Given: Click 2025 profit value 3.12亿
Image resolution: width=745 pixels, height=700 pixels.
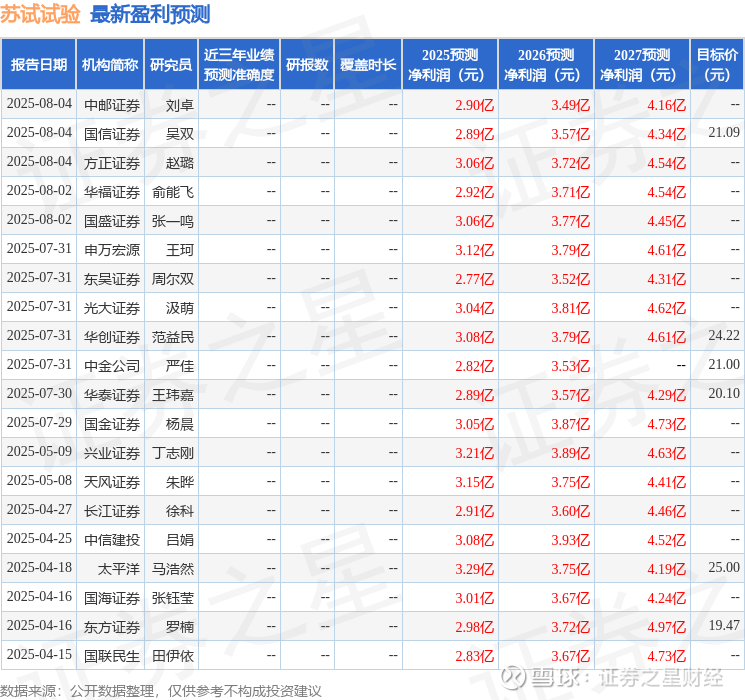Looking at the screenshot, I should coord(475,250).
